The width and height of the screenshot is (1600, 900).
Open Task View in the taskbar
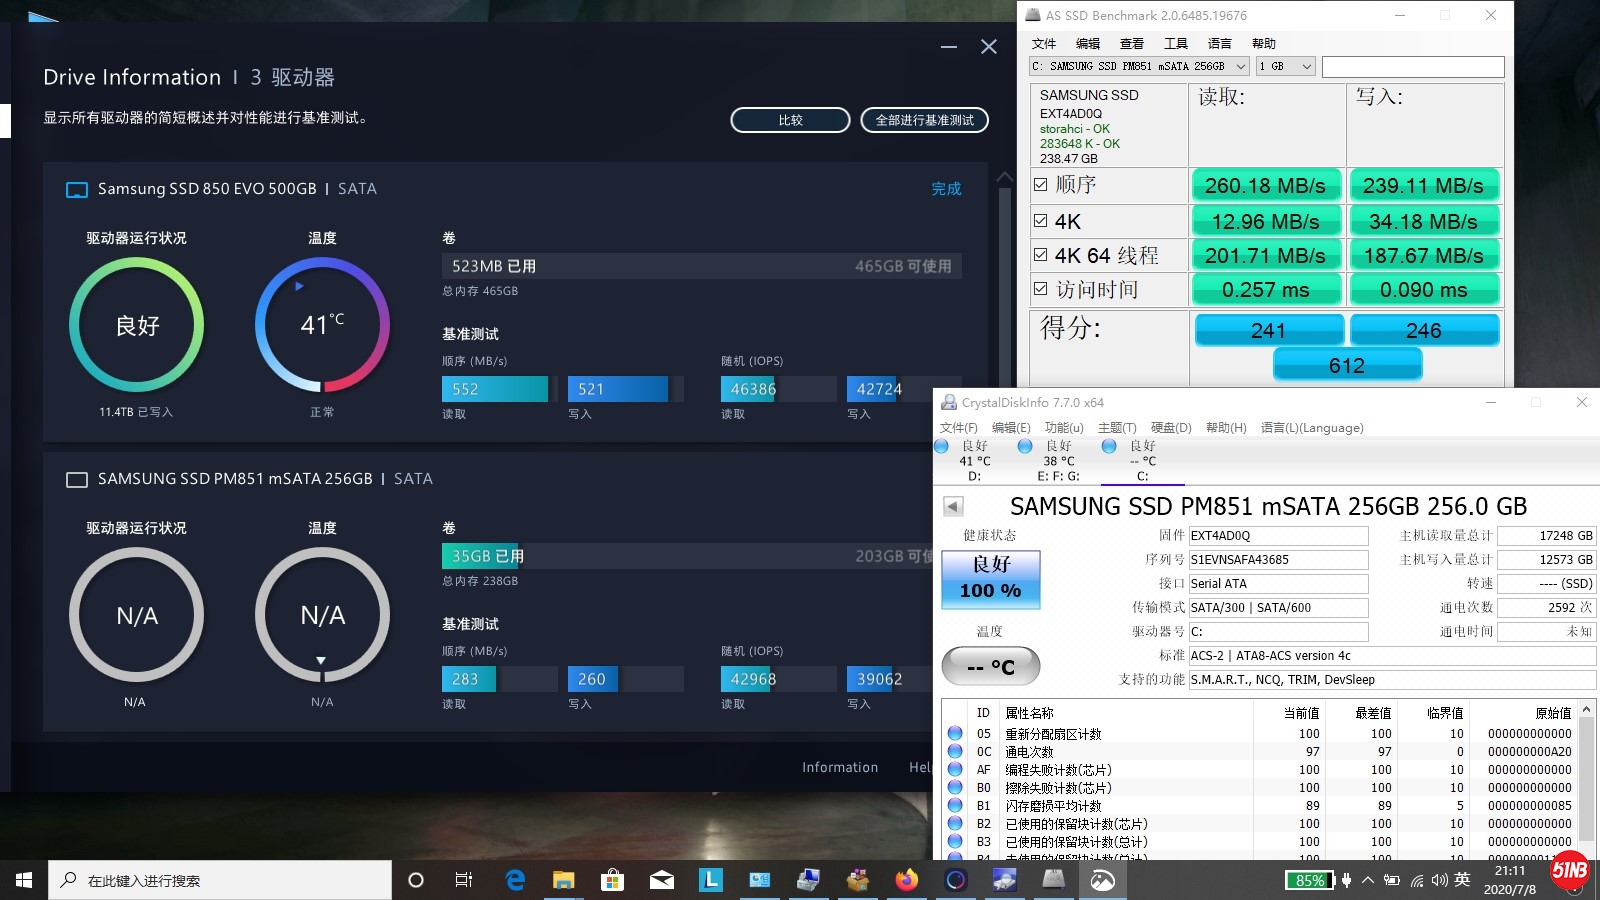[464, 880]
